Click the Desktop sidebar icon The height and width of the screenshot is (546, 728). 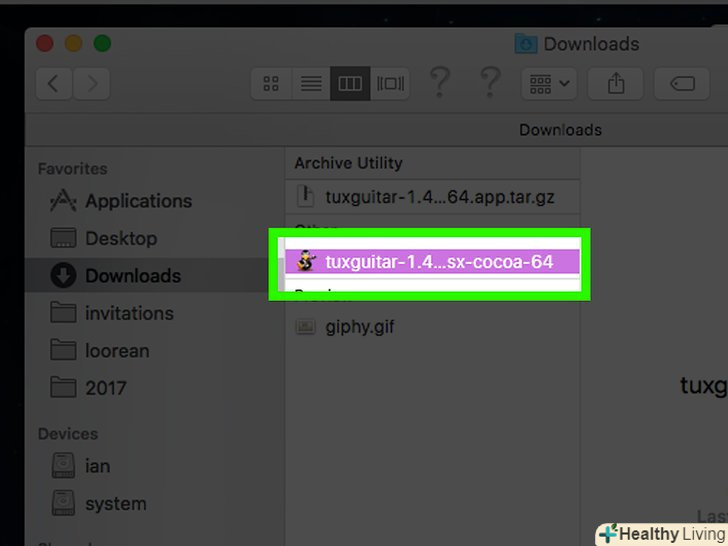click(63, 238)
